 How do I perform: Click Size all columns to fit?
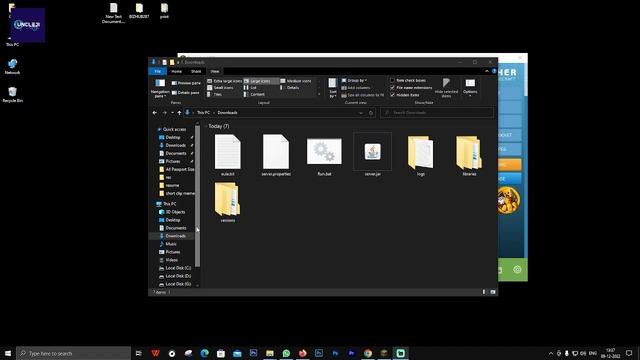(x=362, y=95)
